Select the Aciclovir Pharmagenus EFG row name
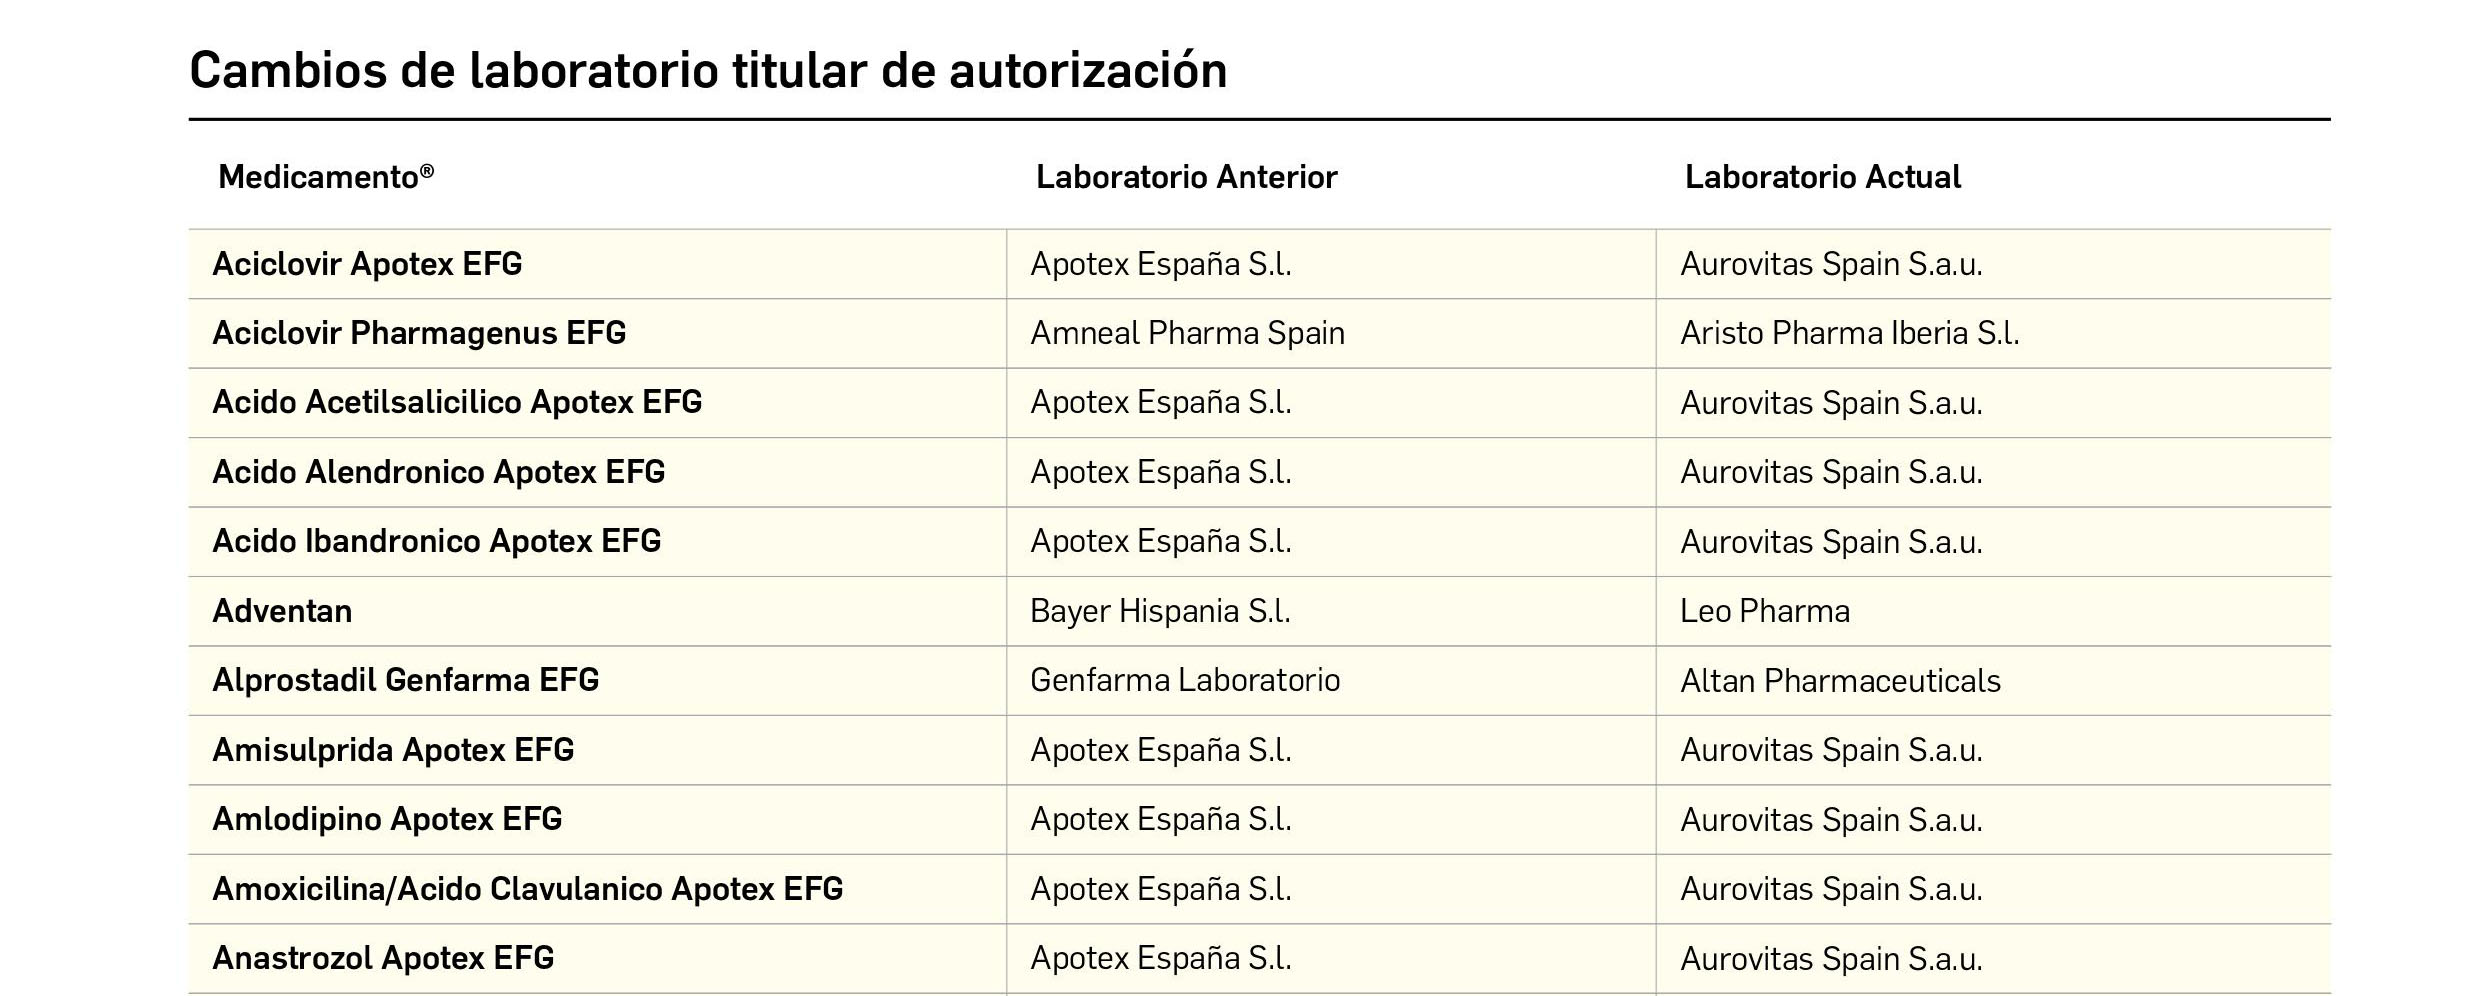Viewport: 2481px width, 996px height. (x=419, y=333)
